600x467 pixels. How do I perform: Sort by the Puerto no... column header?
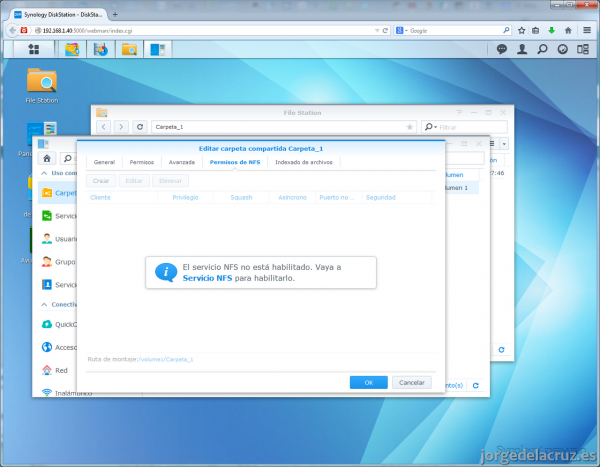click(x=337, y=197)
